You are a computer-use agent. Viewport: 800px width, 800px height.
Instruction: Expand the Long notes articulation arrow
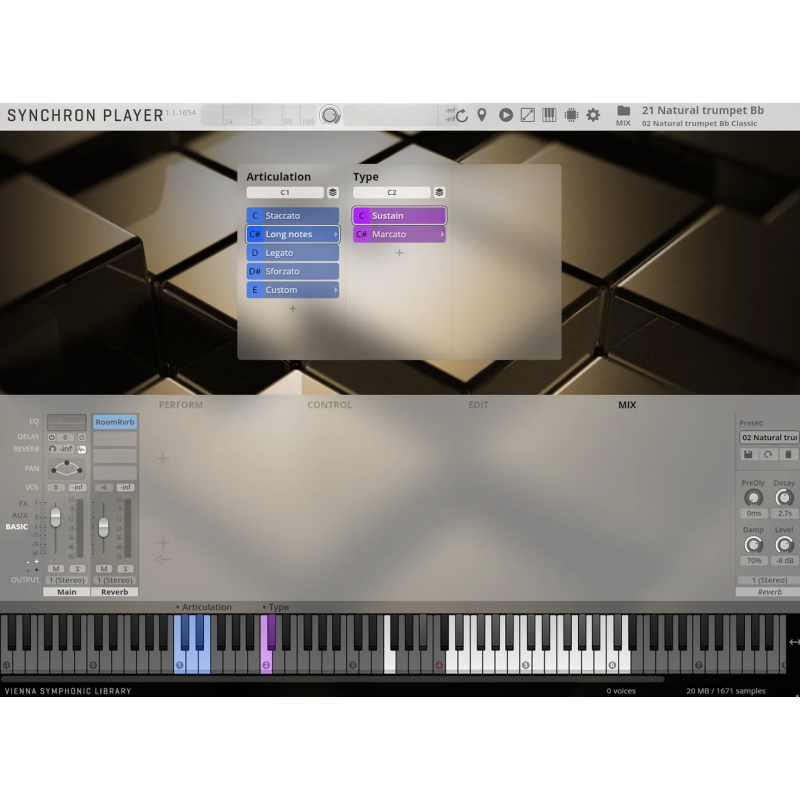coord(336,234)
